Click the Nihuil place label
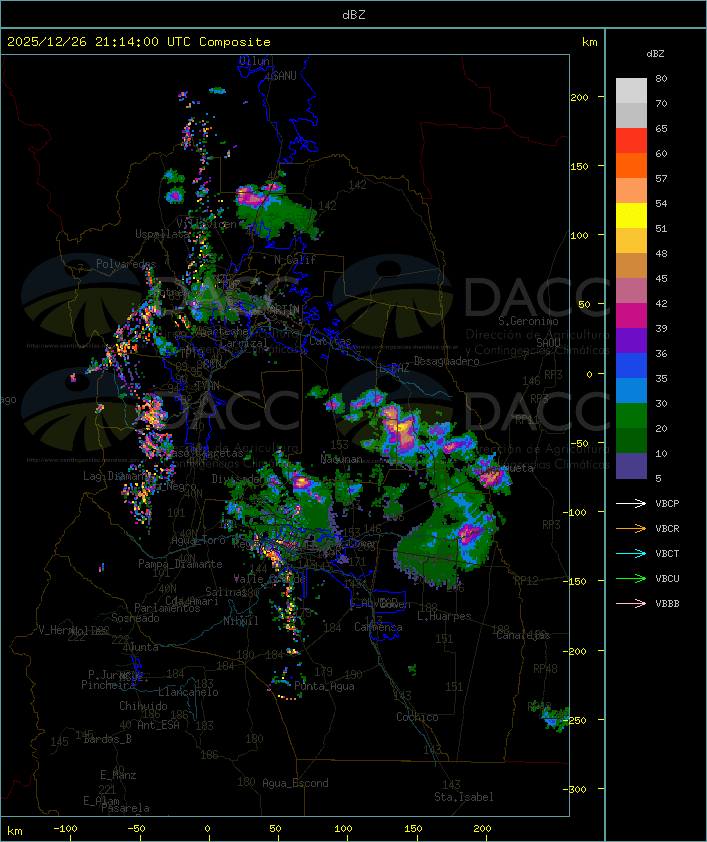This screenshot has height=842, width=707. (x=241, y=621)
